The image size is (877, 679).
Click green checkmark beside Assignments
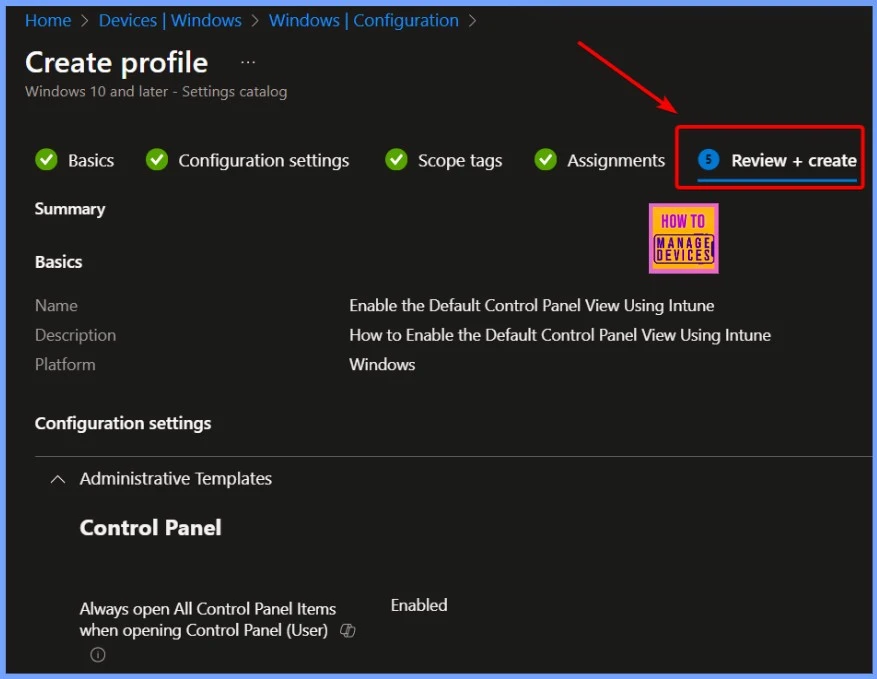pyautogui.click(x=545, y=159)
